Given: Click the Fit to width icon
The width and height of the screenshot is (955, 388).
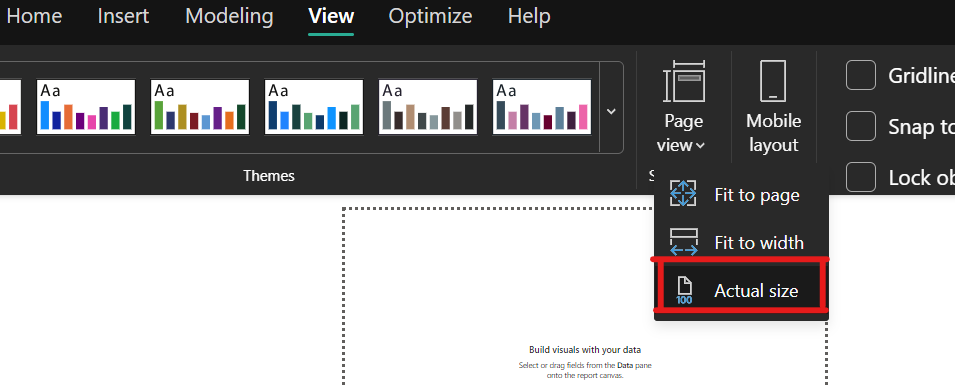Looking at the screenshot, I should coord(683,242).
